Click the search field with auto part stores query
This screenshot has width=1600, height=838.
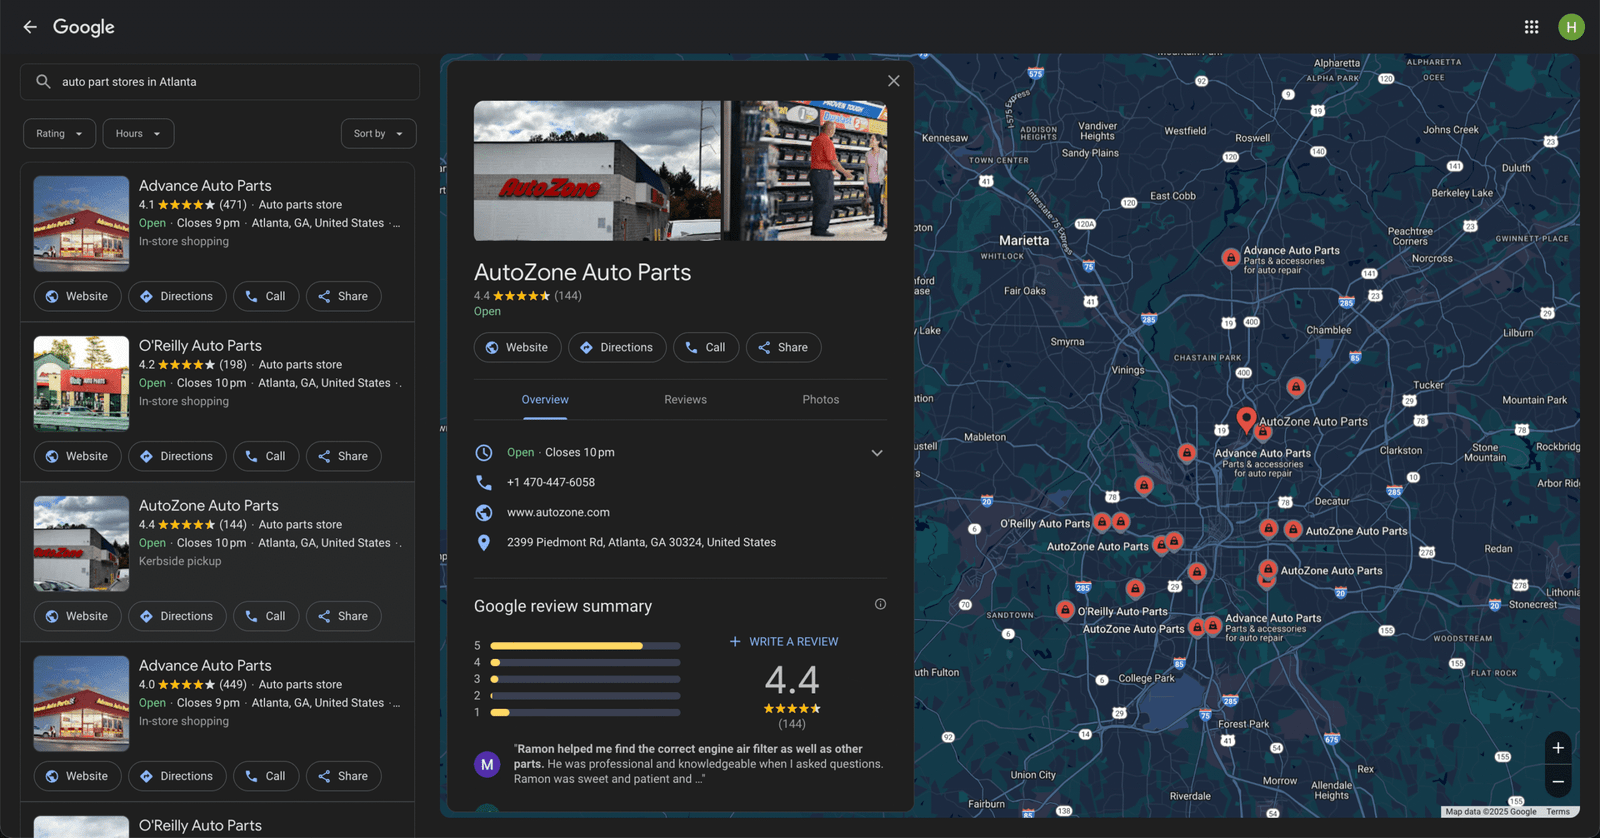pos(220,82)
